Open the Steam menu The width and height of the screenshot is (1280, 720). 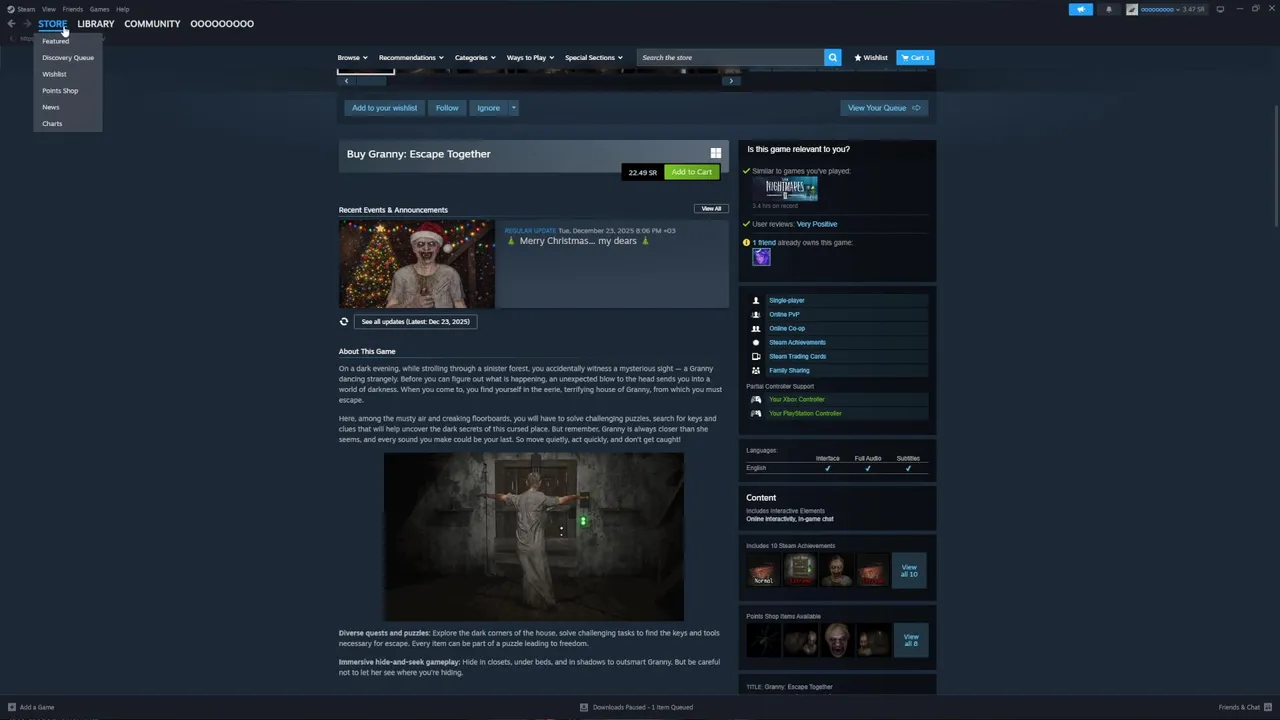click(x=26, y=9)
